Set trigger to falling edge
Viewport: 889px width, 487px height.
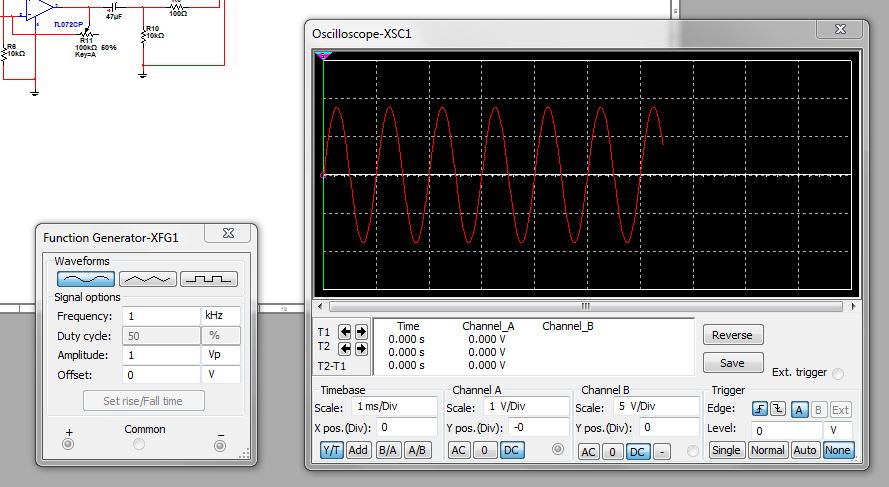point(778,409)
